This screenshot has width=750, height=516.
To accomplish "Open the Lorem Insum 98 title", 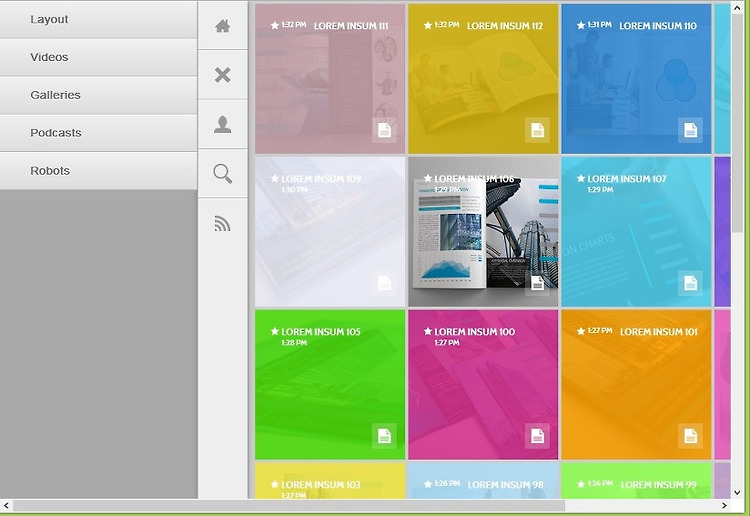I will 506,485.
